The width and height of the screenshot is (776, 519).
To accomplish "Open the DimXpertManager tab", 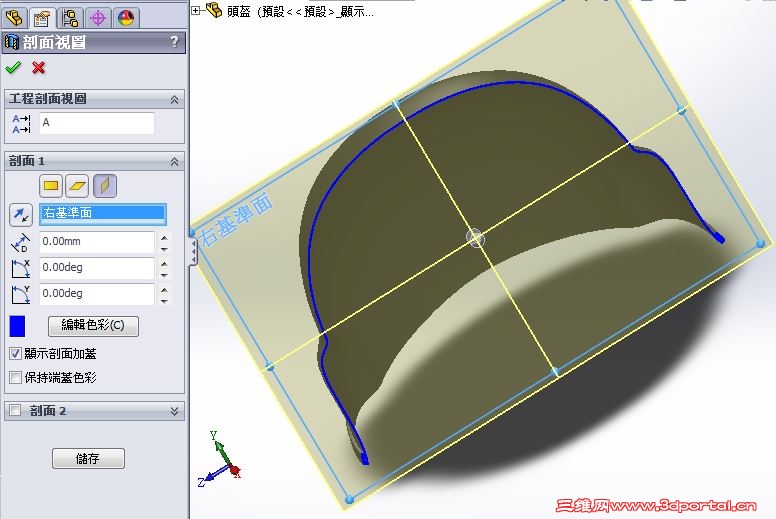I will 98,18.
